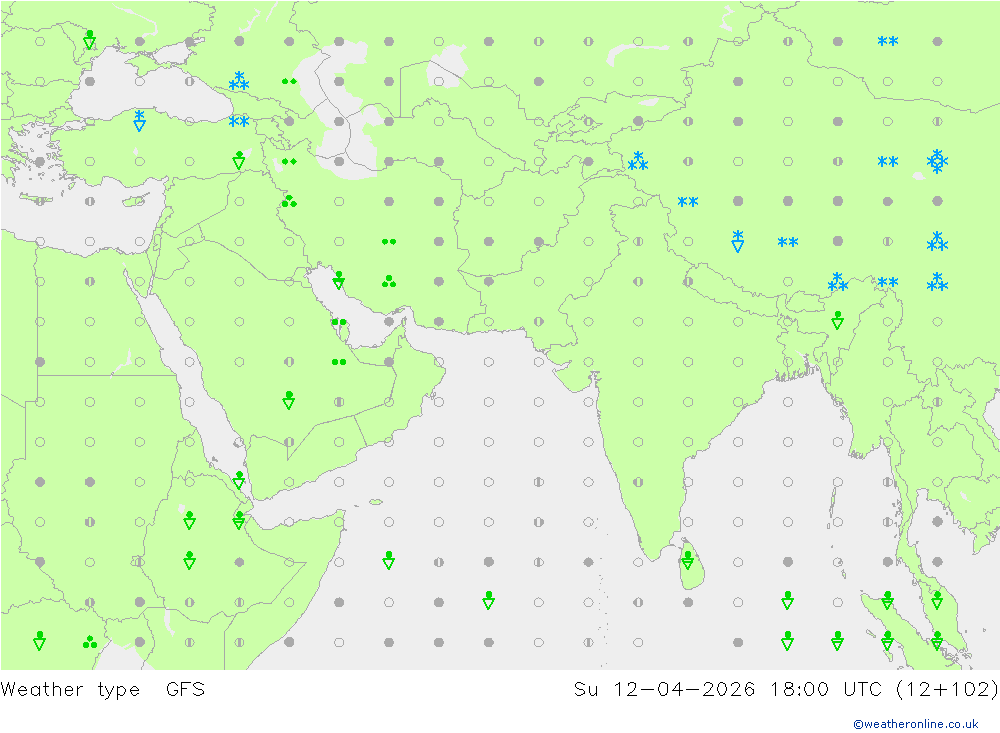Click the triple raindrop symbol on the Iraq-Iran border
This screenshot has height=733, width=1000.
pyautogui.click(x=289, y=201)
